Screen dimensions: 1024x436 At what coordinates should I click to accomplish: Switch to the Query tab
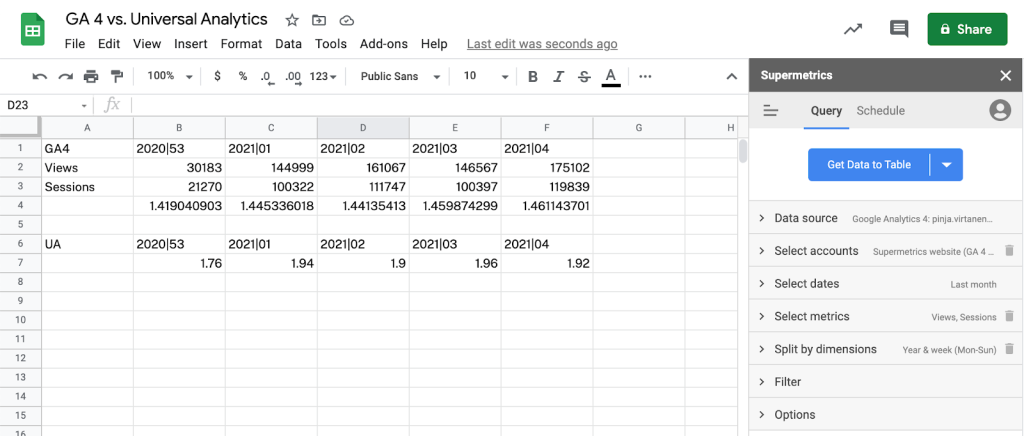[x=826, y=111]
